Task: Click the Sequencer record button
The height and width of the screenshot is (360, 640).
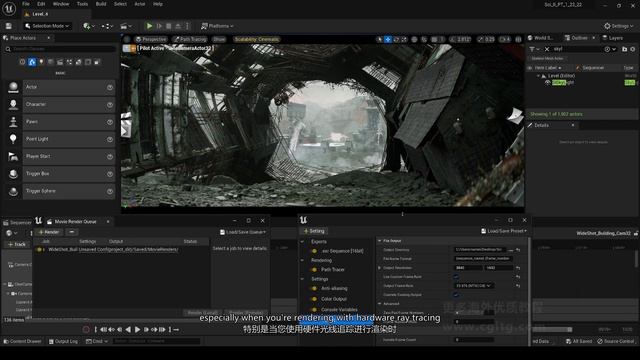Action: (86, 329)
